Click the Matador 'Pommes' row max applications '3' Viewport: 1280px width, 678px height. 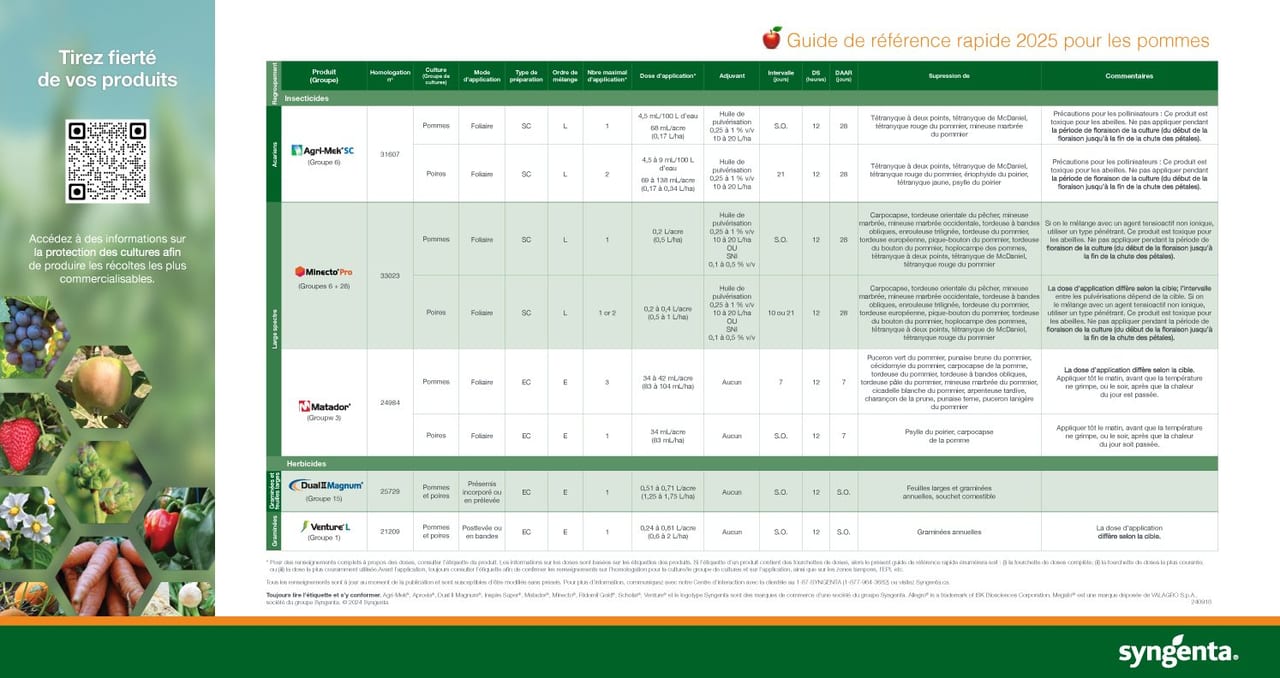coord(607,381)
